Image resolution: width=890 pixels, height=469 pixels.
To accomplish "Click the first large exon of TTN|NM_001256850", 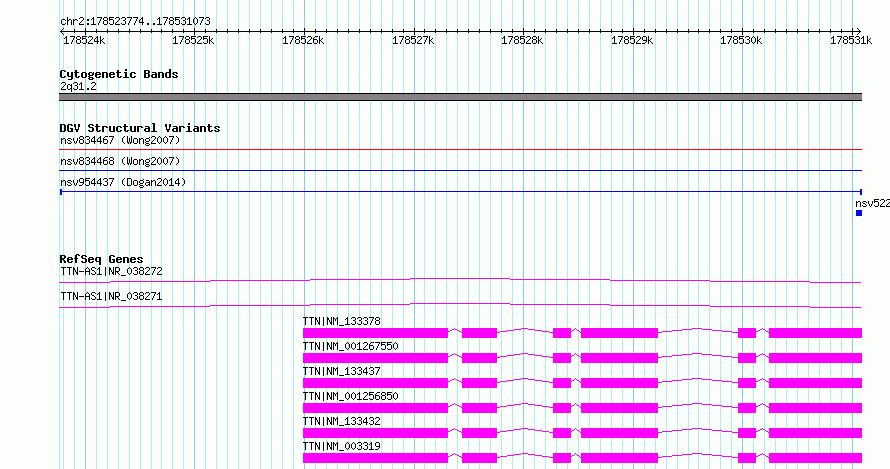I will pyautogui.click(x=375, y=408).
